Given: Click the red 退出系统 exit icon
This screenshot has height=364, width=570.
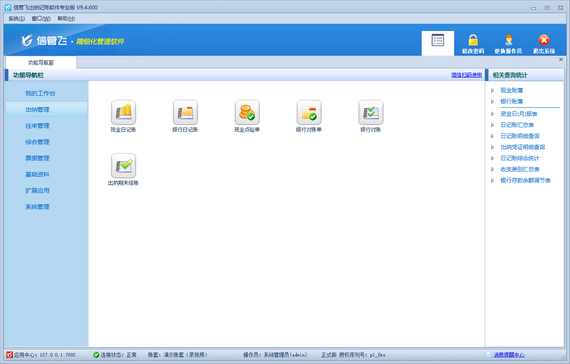Looking at the screenshot, I should [544, 40].
